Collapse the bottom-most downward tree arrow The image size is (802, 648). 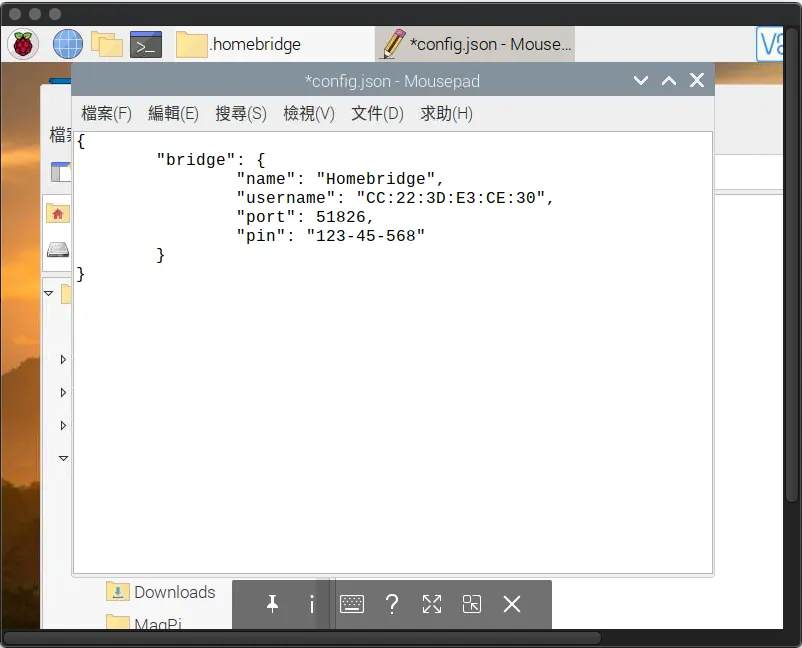point(63,458)
